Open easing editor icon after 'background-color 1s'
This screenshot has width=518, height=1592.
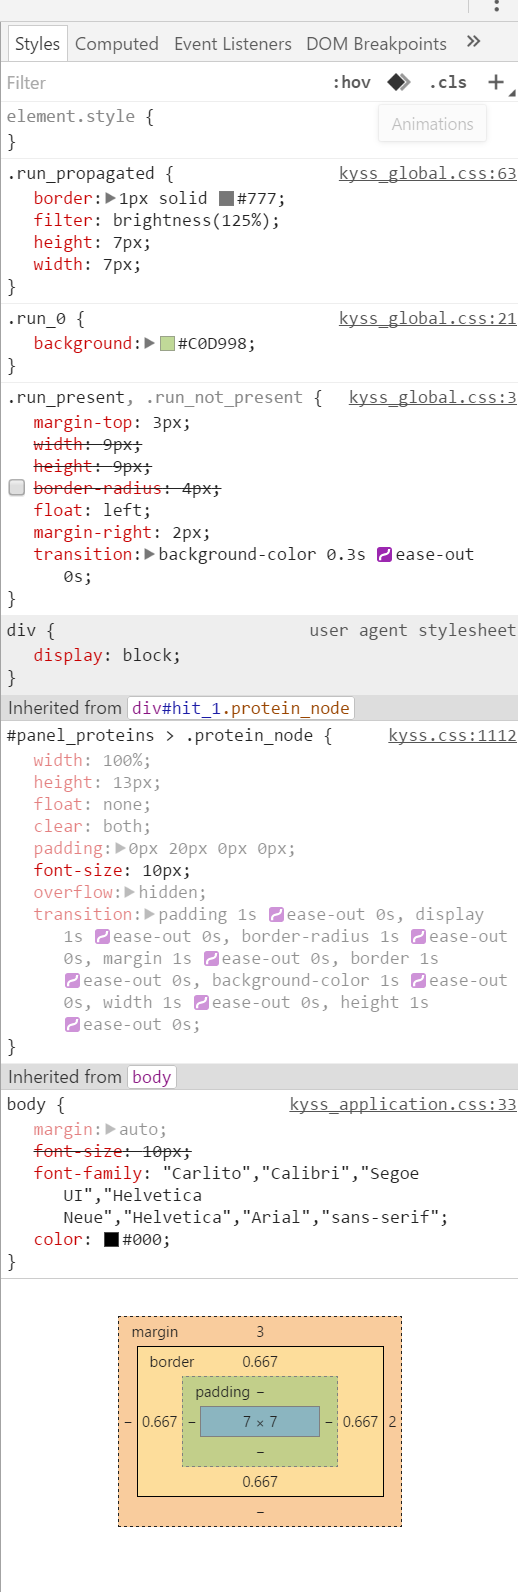tap(419, 981)
